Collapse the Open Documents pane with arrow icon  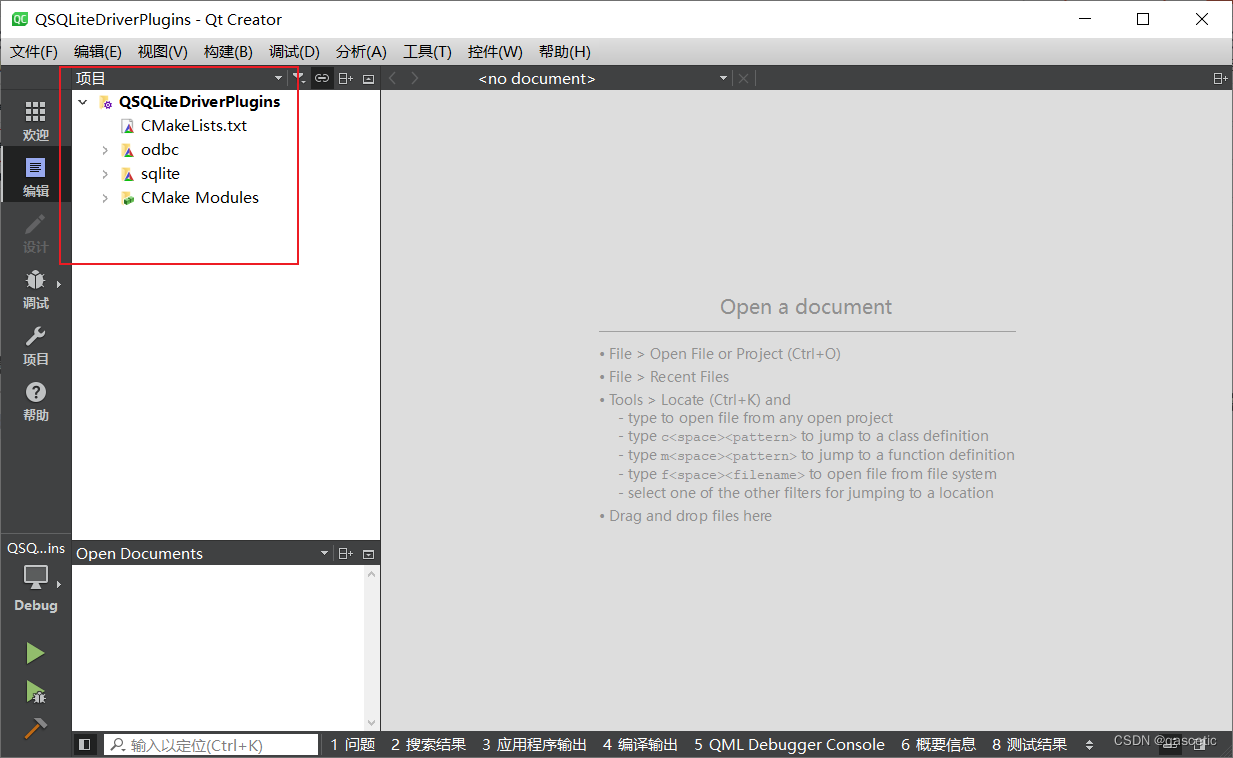pyautogui.click(x=369, y=552)
